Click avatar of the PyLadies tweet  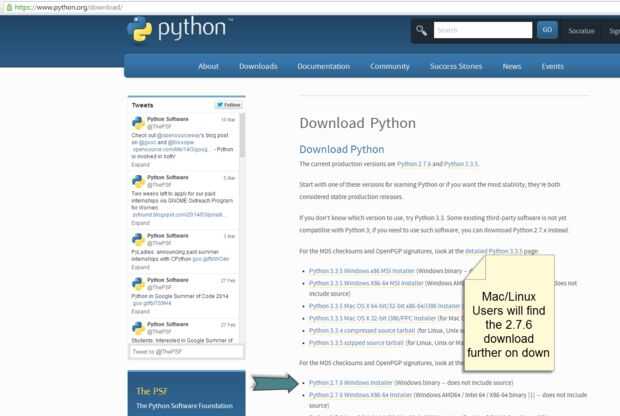pos(138,240)
